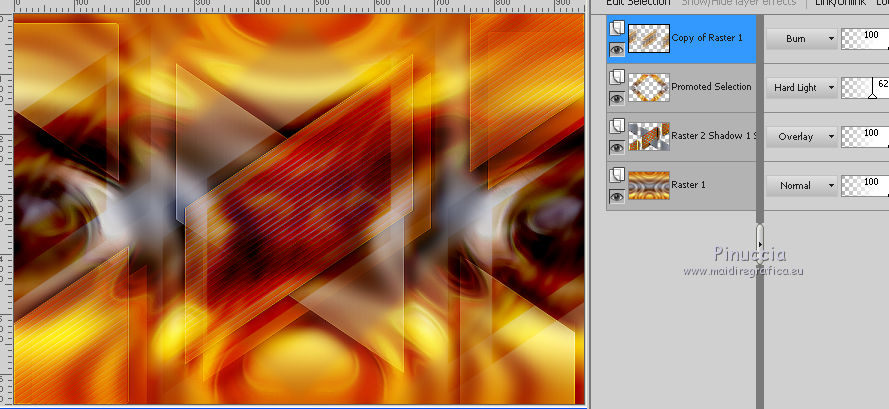
Task: Adjust opacity slider of Copy of Raster 1
Action: tap(865, 39)
